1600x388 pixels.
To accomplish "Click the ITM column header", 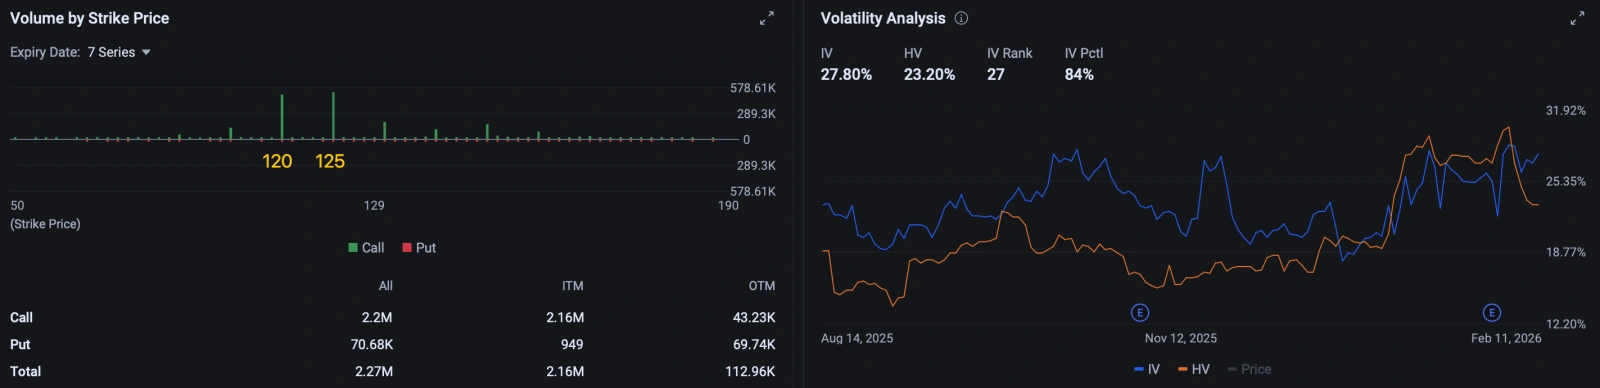I will click(573, 286).
